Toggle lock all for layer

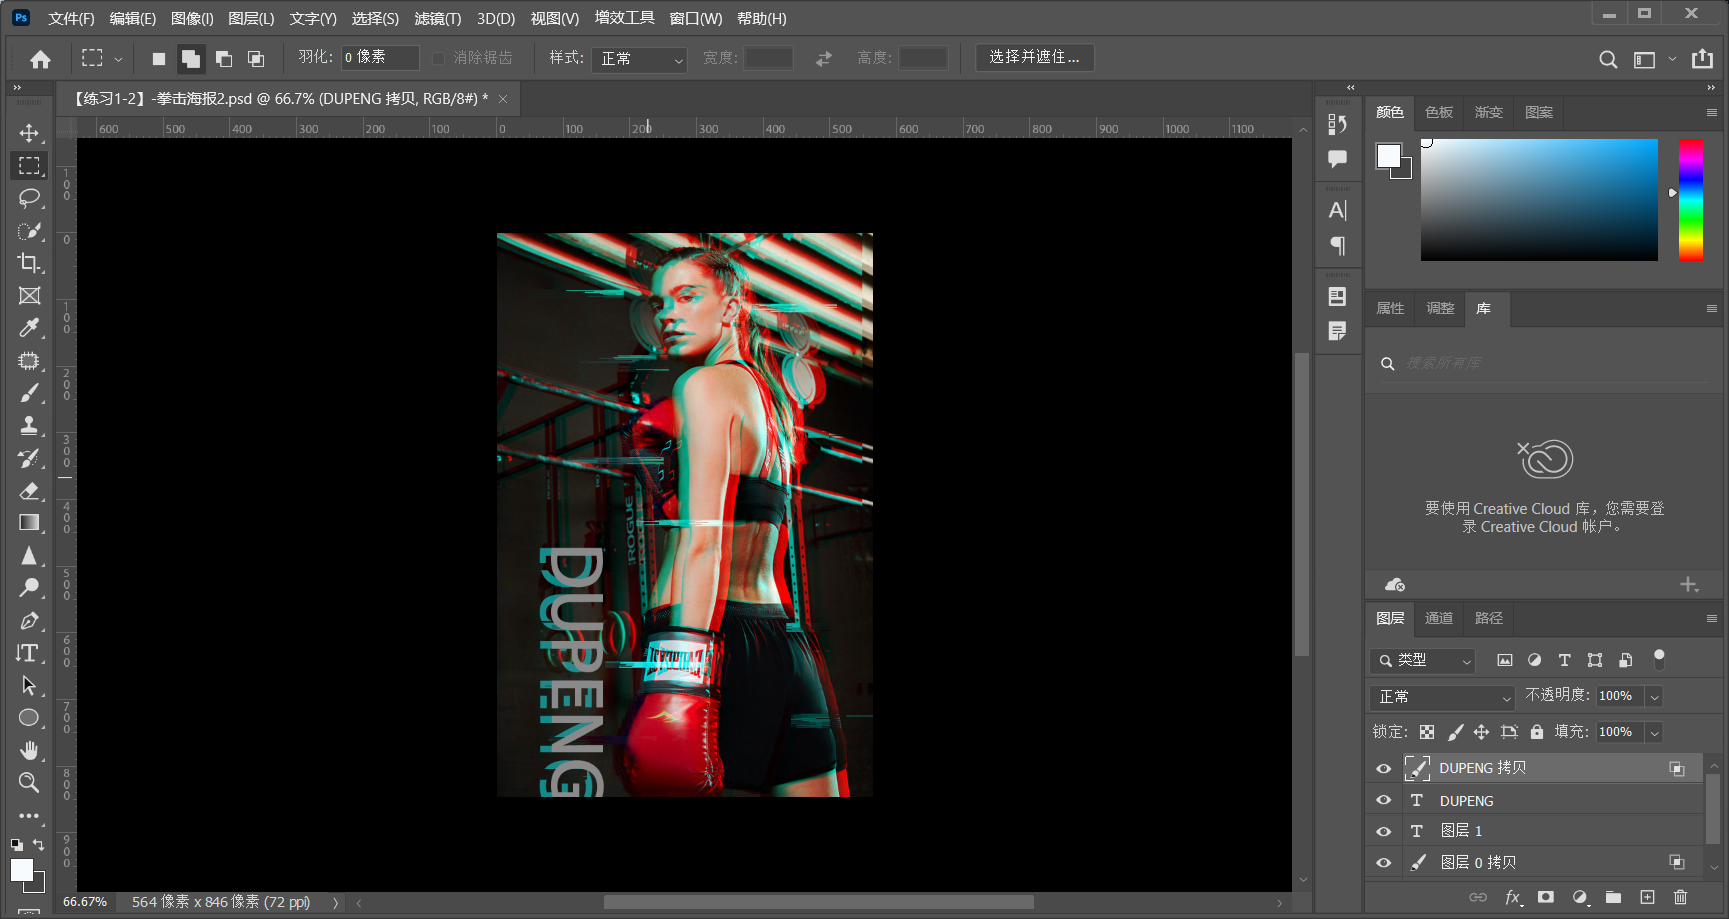click(x=1537, y=732)
